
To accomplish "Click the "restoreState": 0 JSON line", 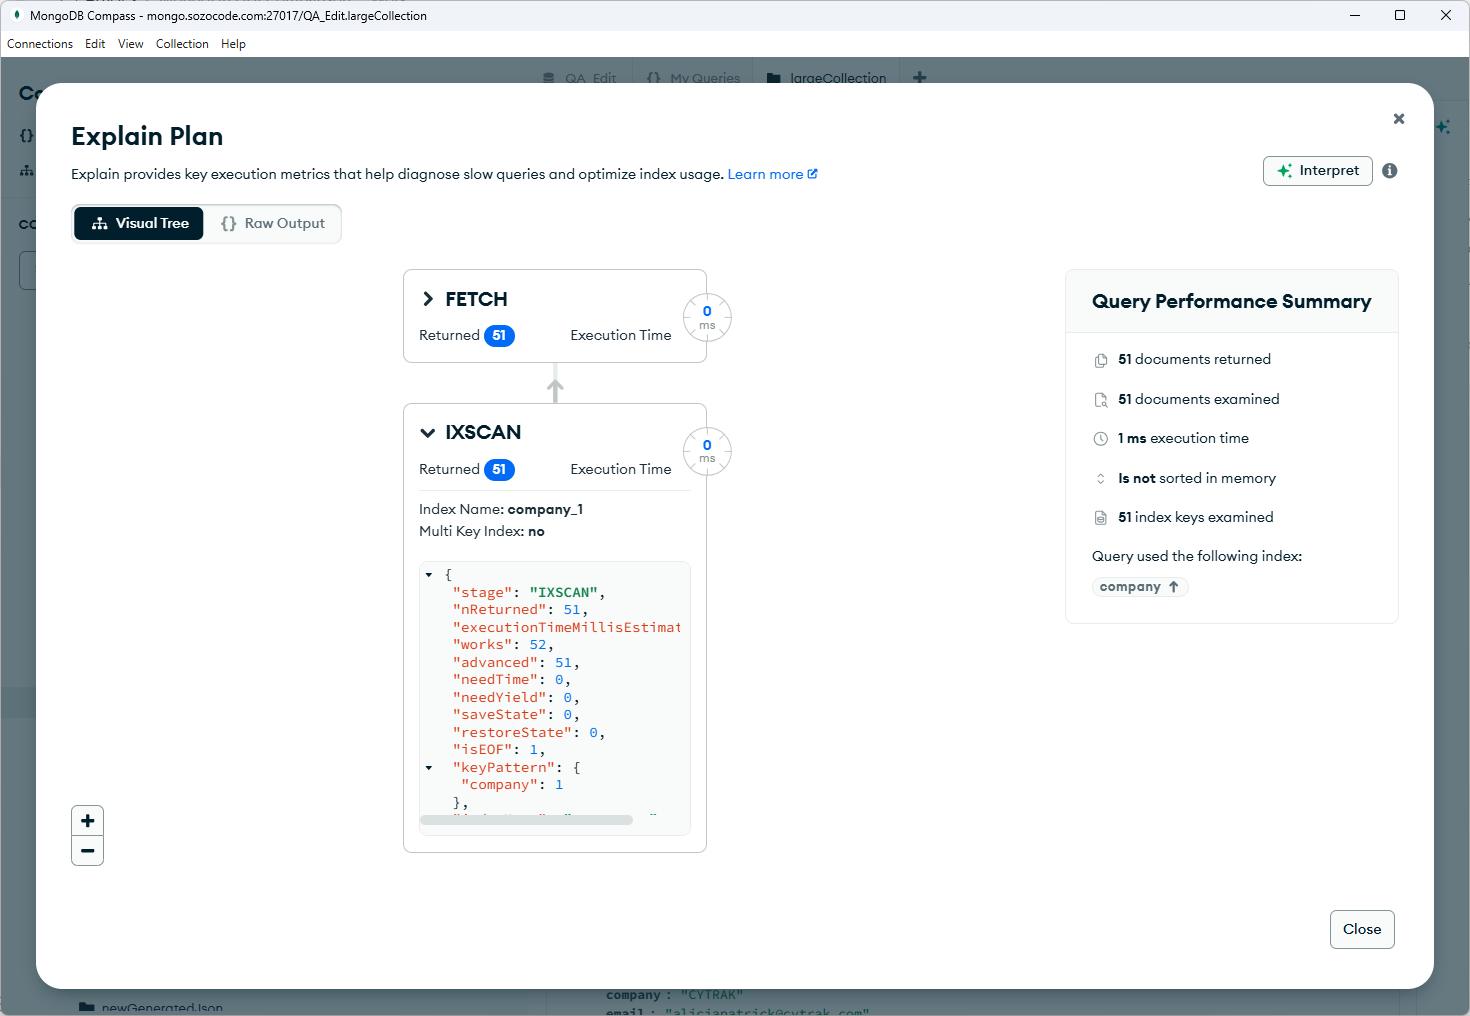I will (529, 733).
